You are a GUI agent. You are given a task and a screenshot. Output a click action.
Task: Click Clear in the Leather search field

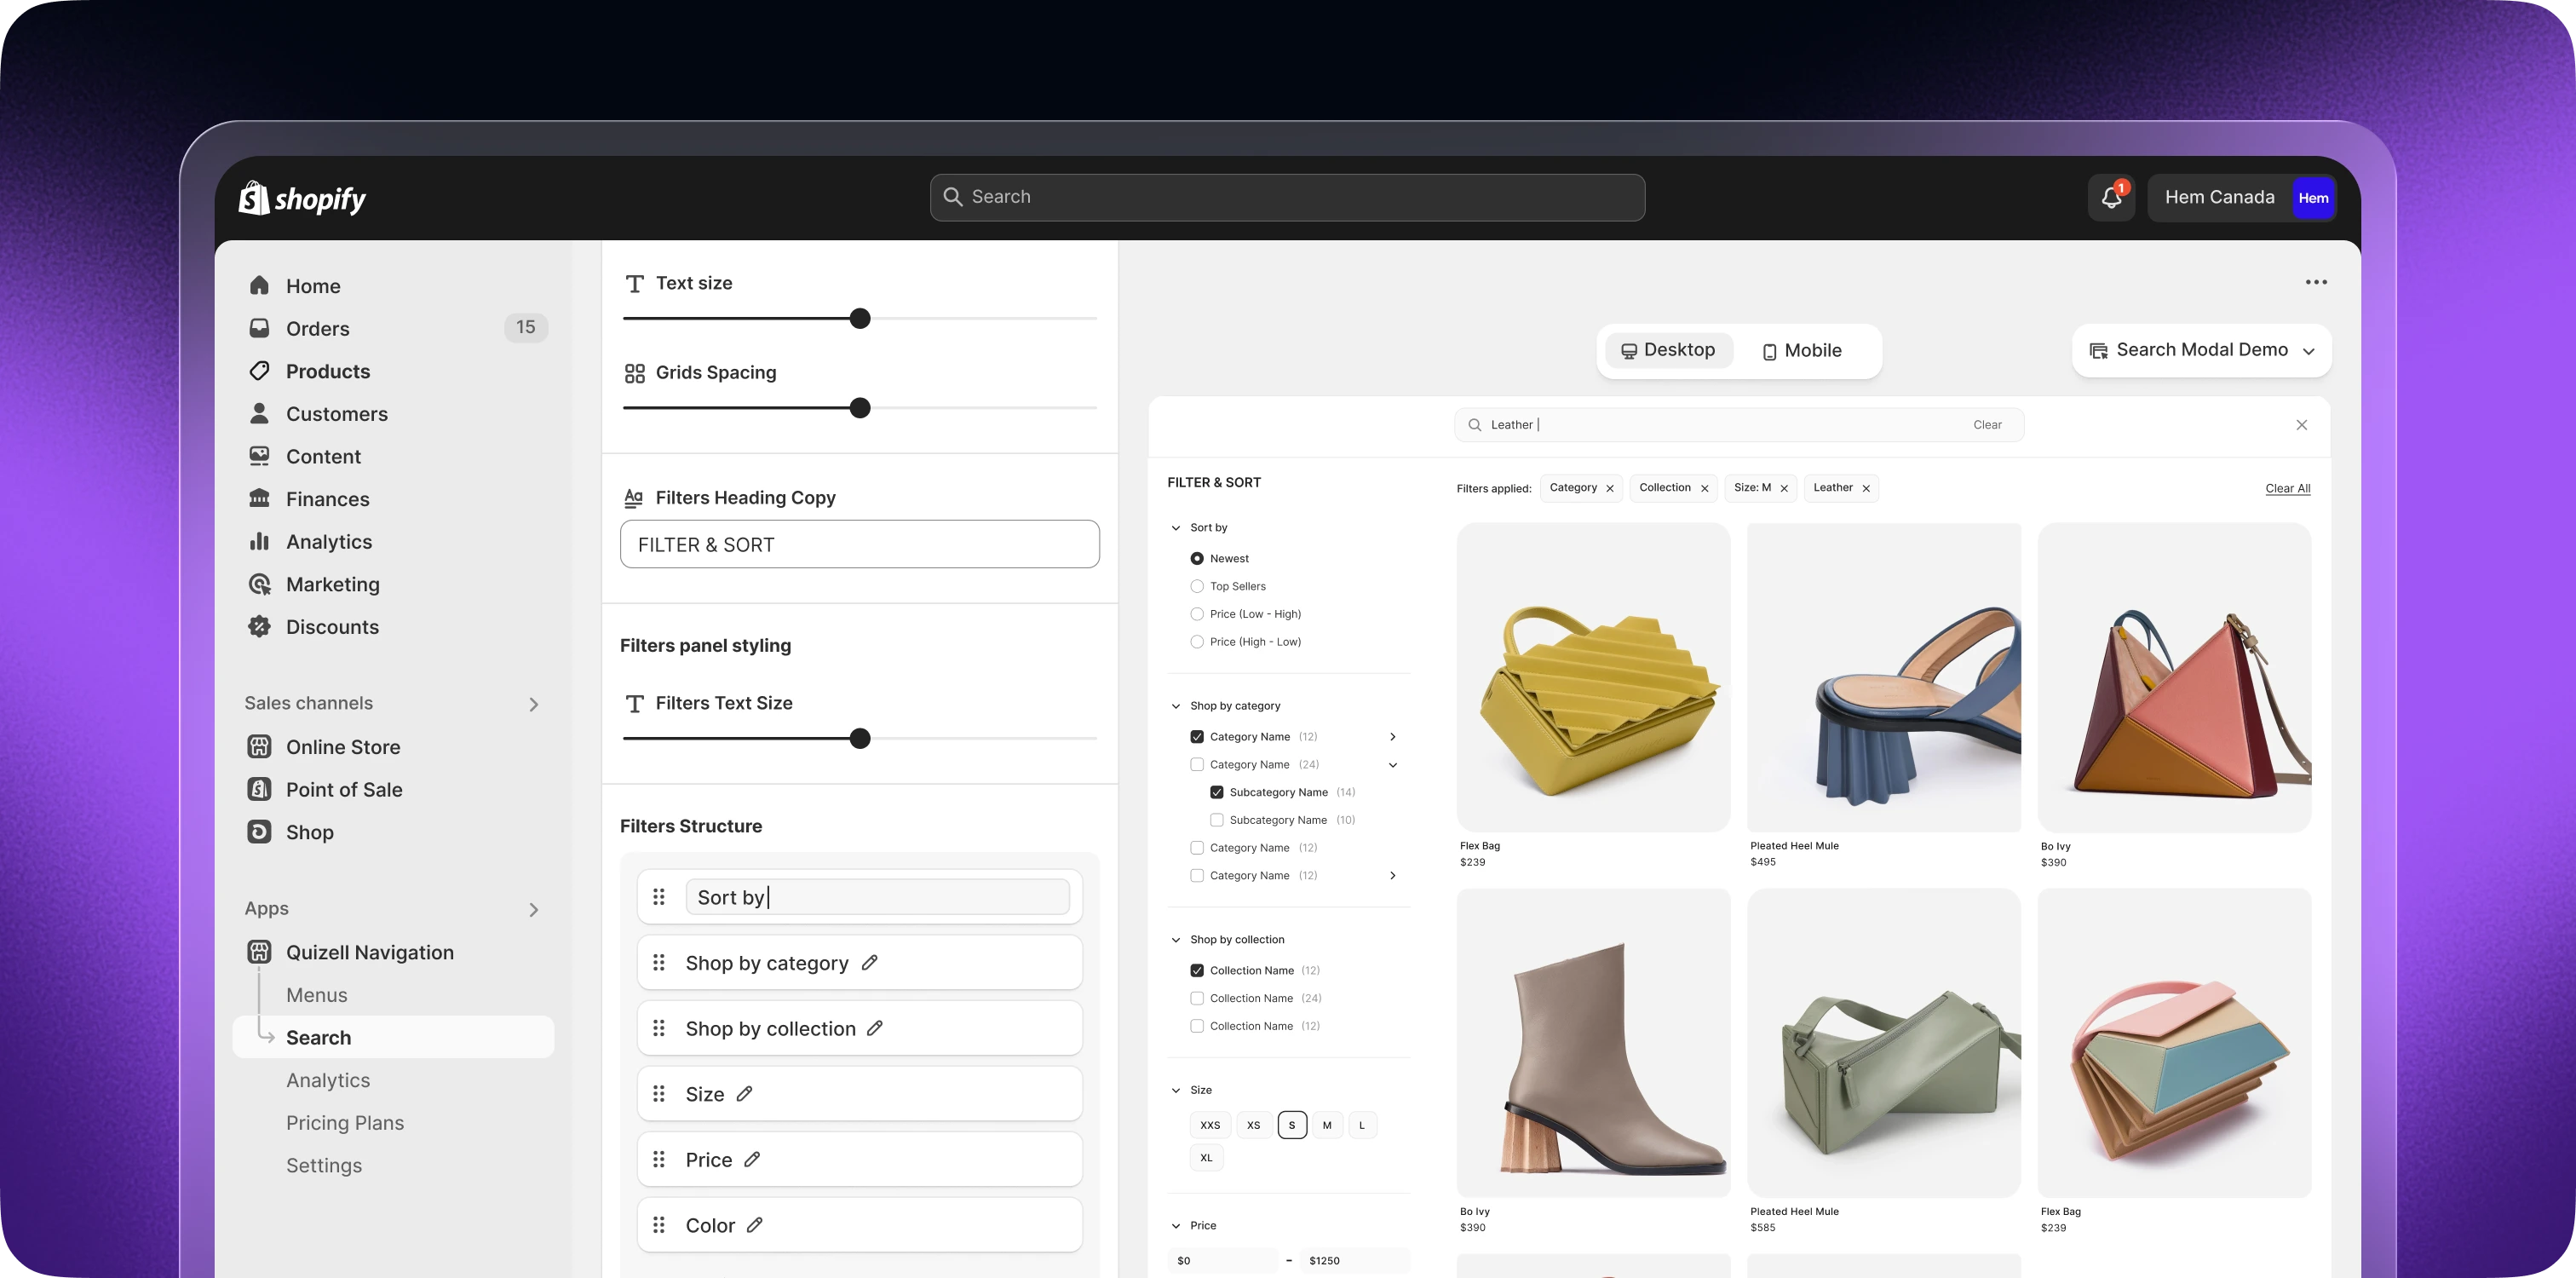(x=1987, y=425)
